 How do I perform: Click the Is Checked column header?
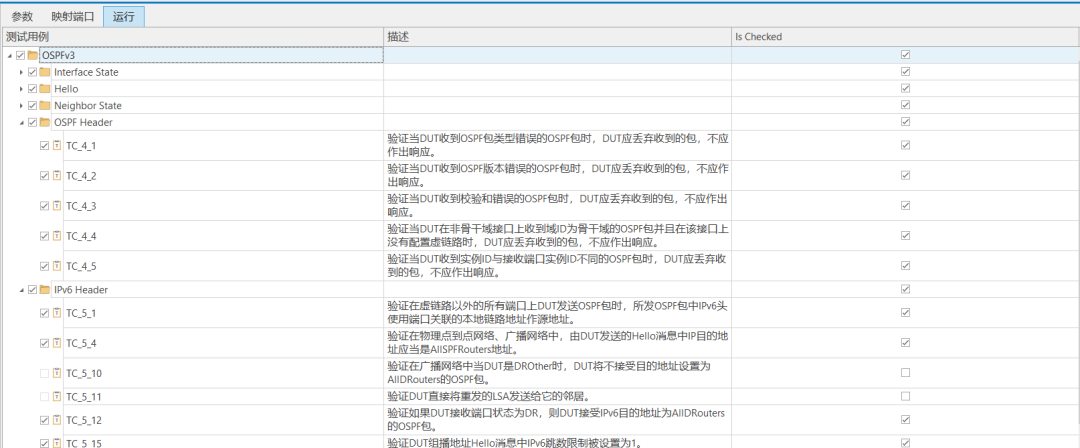coord(758,37)
